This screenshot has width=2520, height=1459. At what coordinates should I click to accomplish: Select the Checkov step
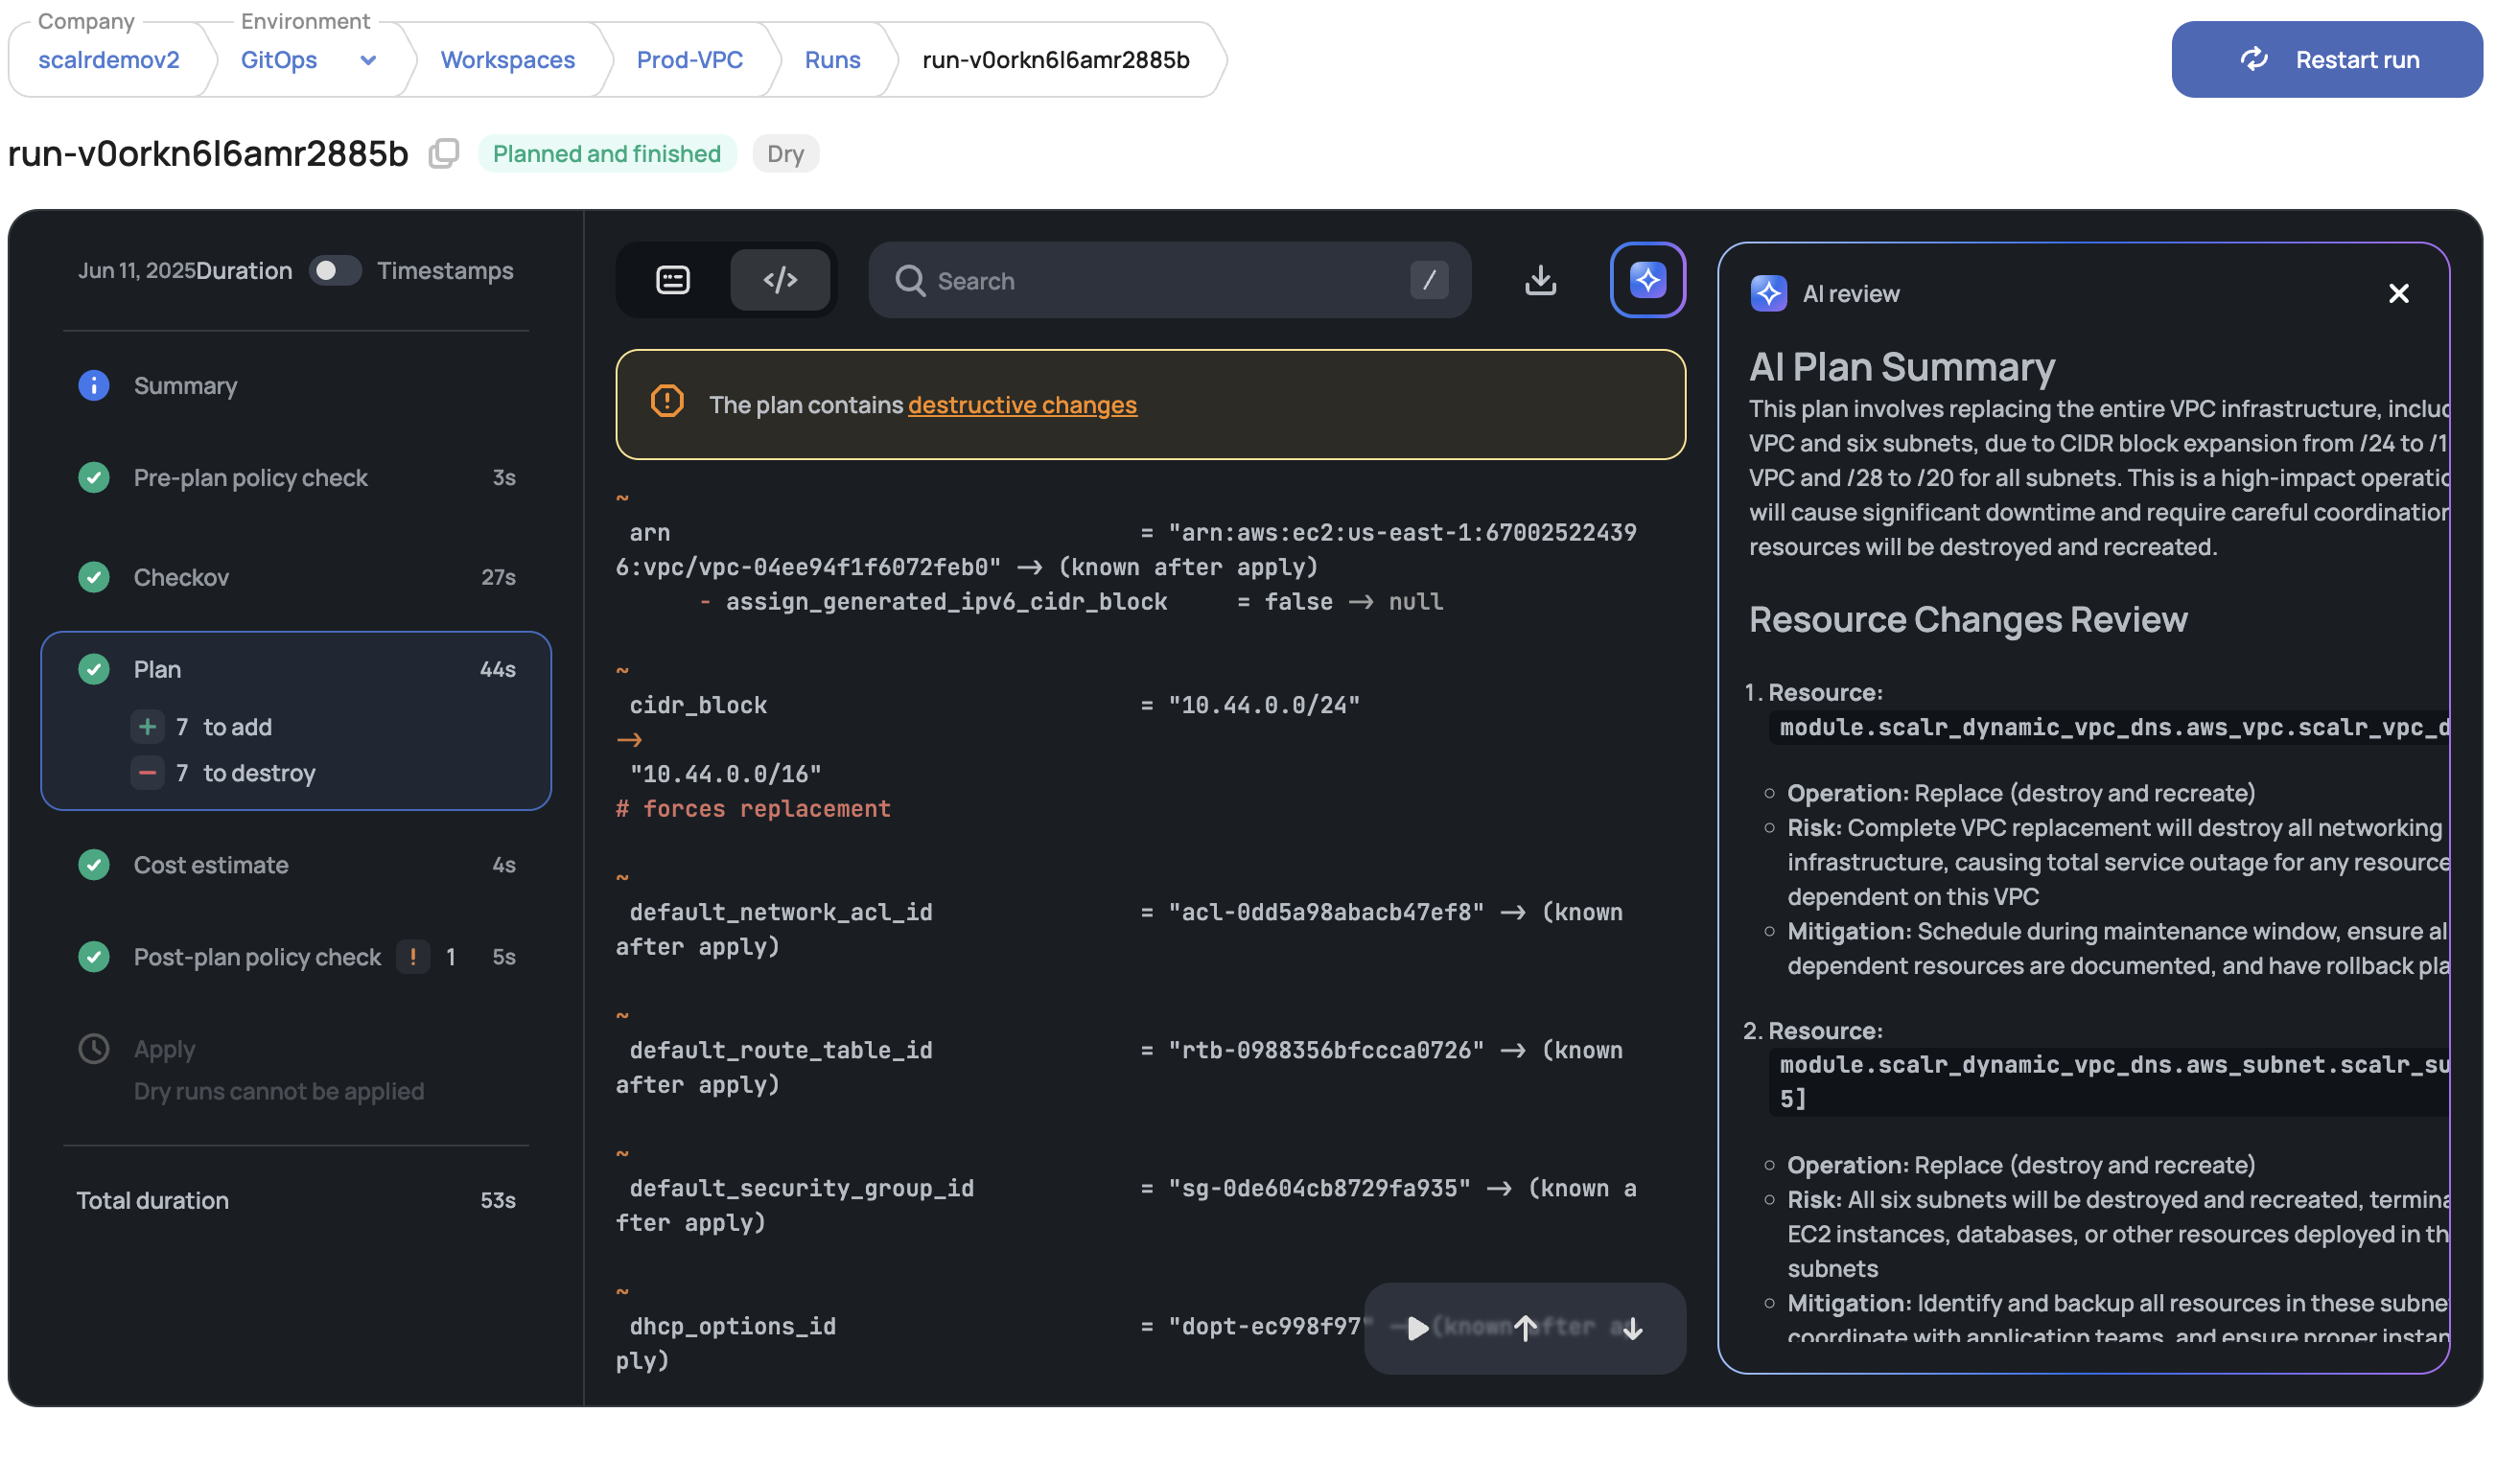click(x=296, y=577)
